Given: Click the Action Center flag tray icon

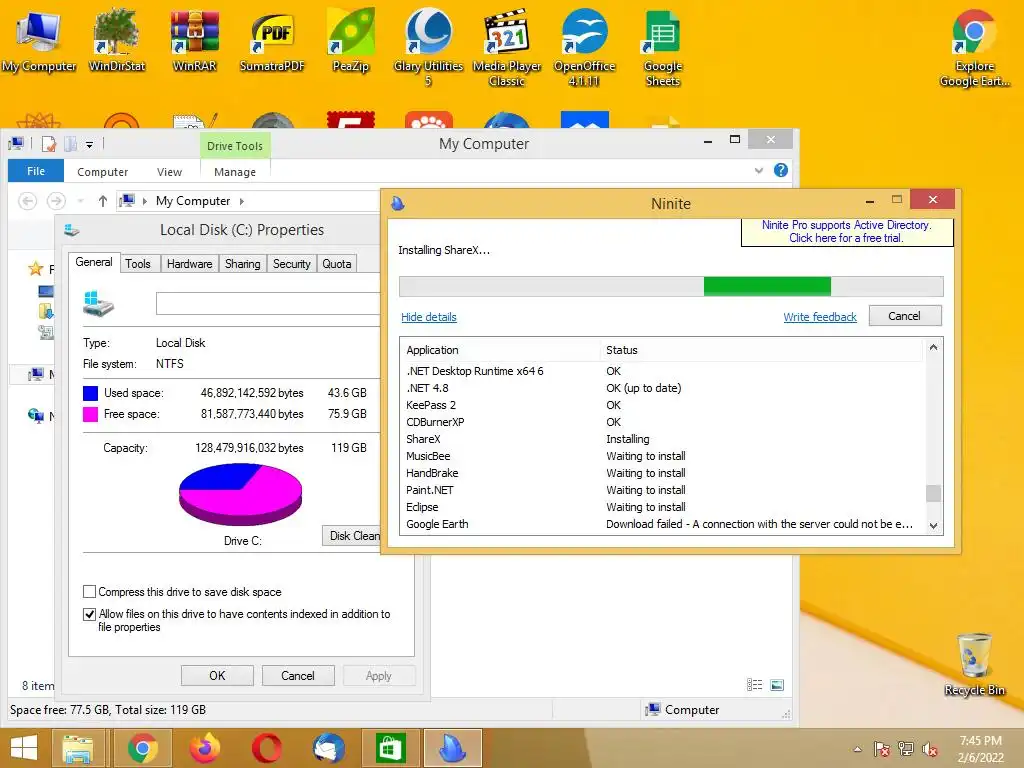Looking at the screenshot, I should click(x=882, y=749).
